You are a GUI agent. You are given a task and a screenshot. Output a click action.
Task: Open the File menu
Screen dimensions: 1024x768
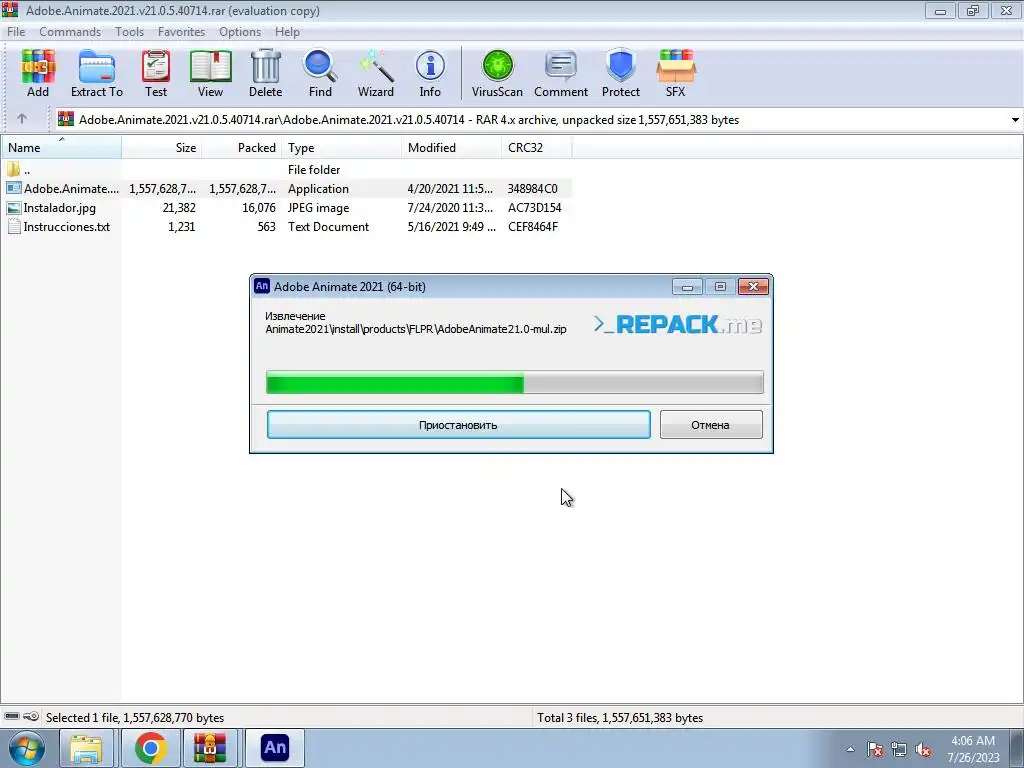coord(16,31)
